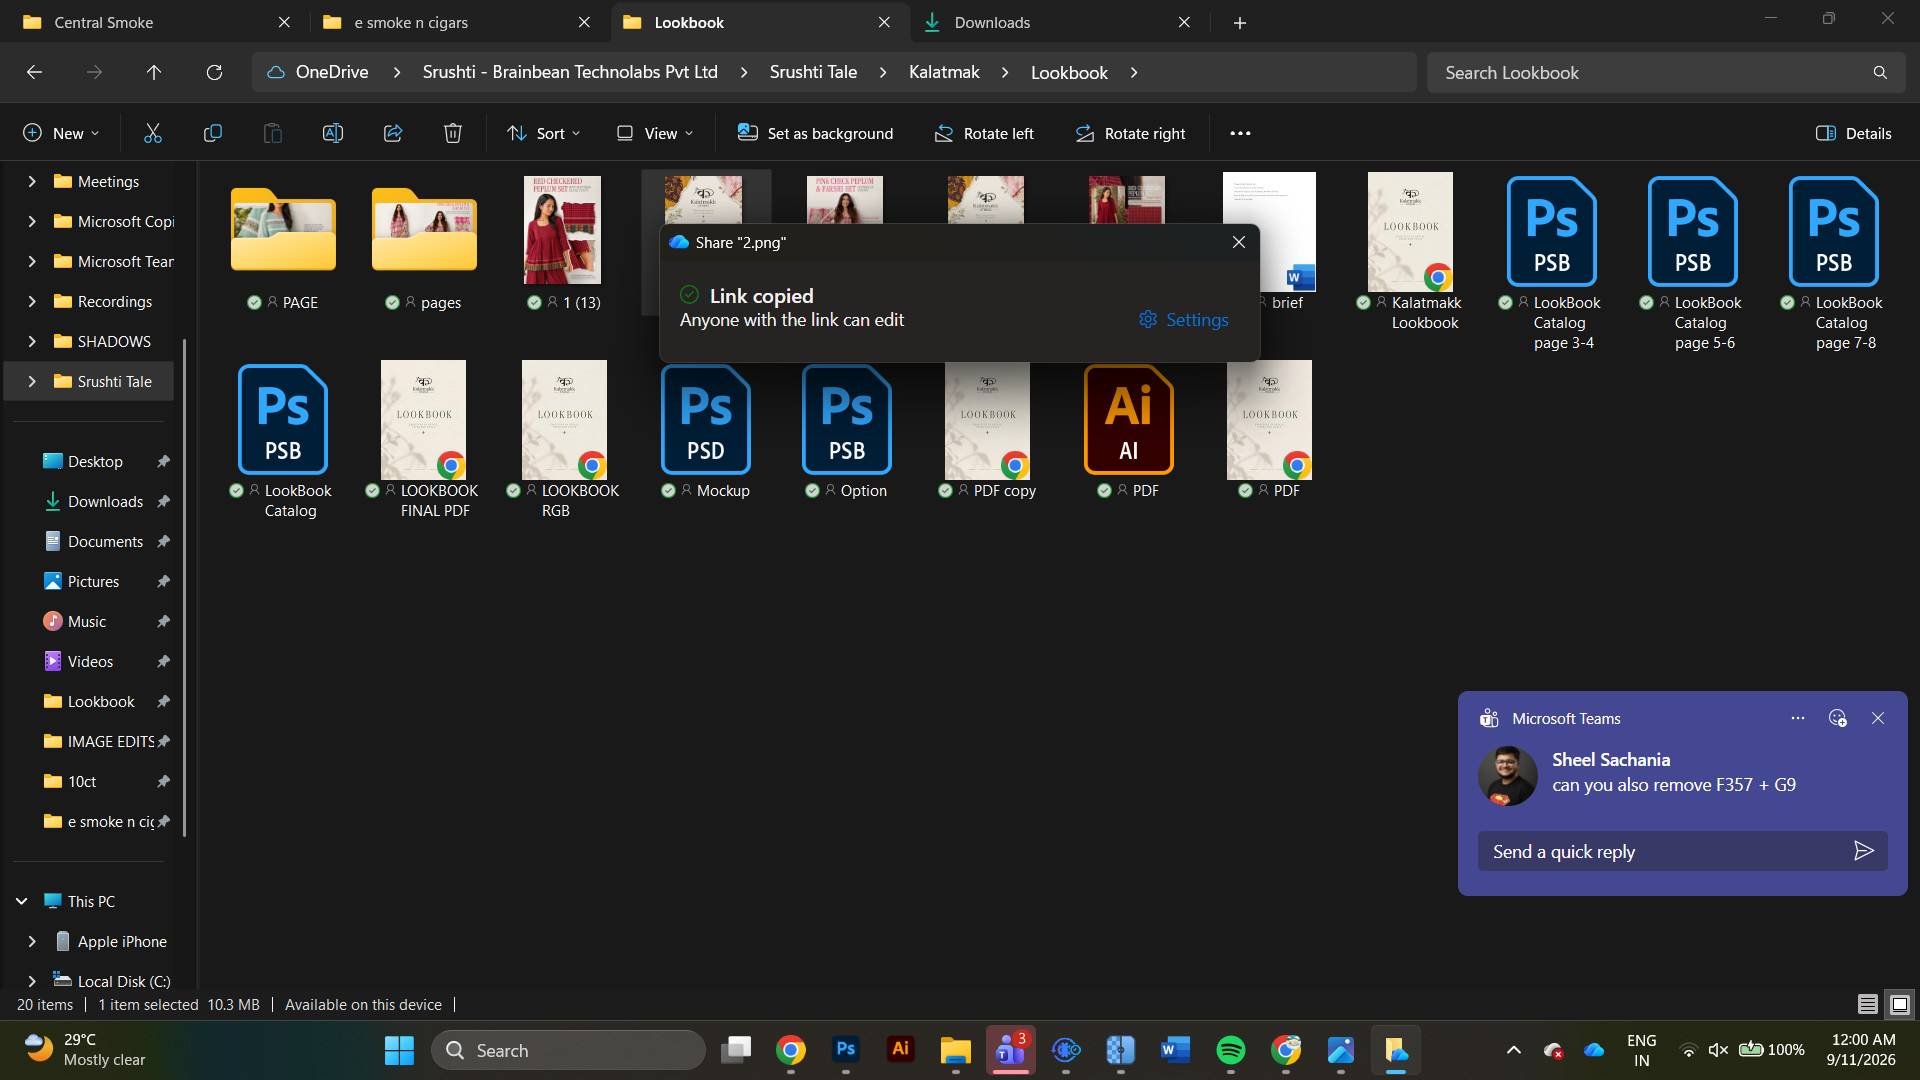The width and height of the screenshot is (1920, 1080).
Task: Click the Refresh button in address bar
Action: (214, 72)
